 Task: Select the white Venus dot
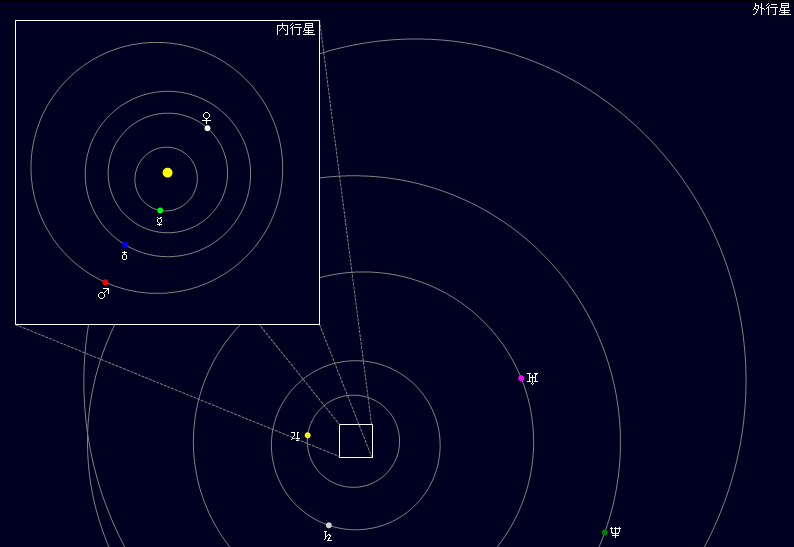coord(208,128)
